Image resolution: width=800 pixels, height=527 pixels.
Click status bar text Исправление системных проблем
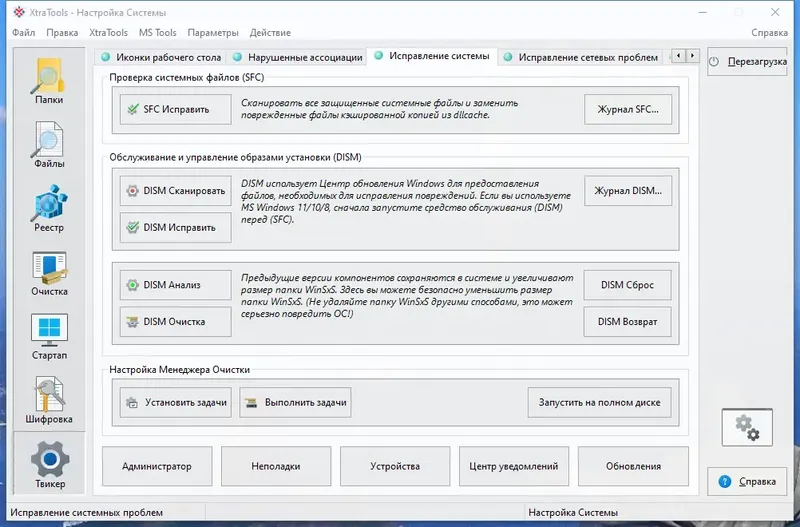pyautogui.click(x=87, y=512)
